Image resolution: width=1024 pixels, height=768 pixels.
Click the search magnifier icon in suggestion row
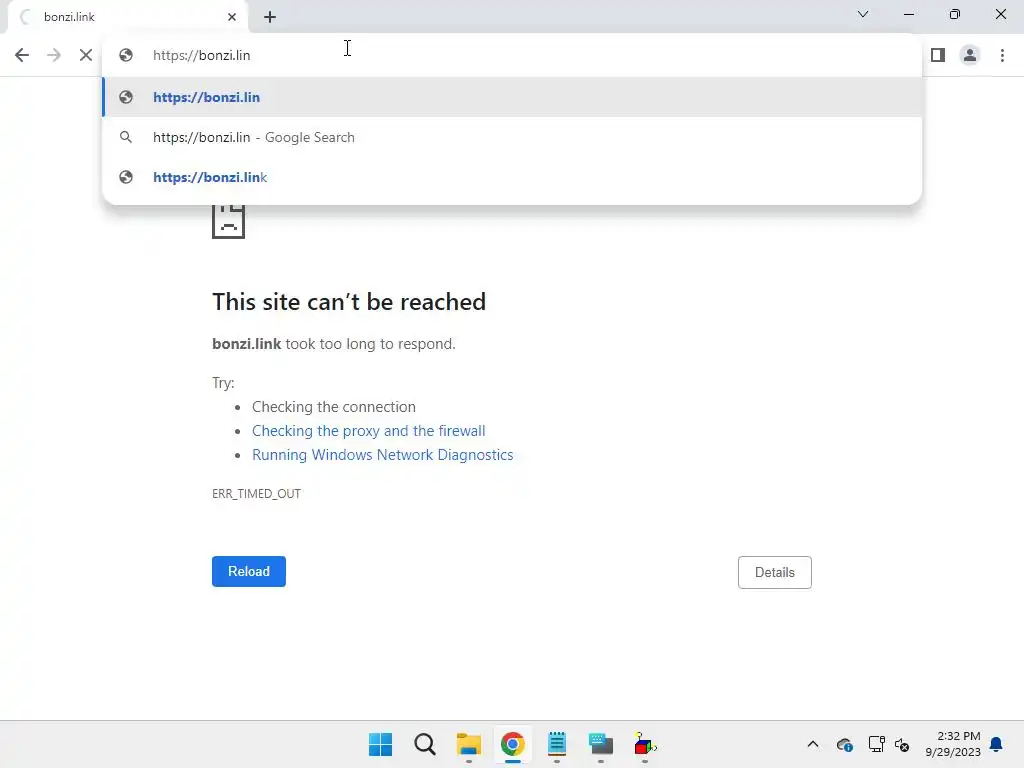pyautogui.click(x=126, y=137)
